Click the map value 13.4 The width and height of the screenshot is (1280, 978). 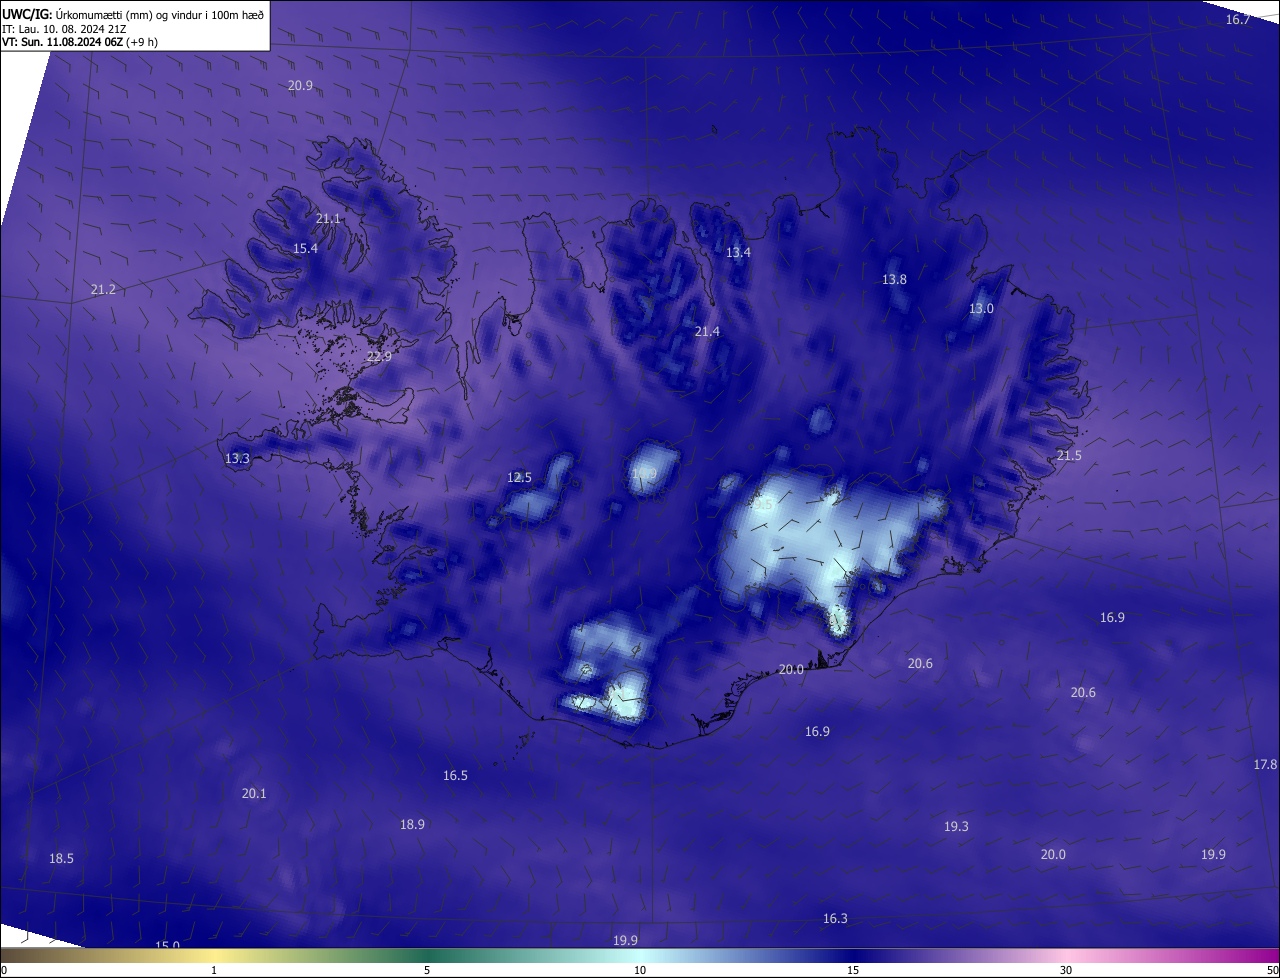click(738, 253)
